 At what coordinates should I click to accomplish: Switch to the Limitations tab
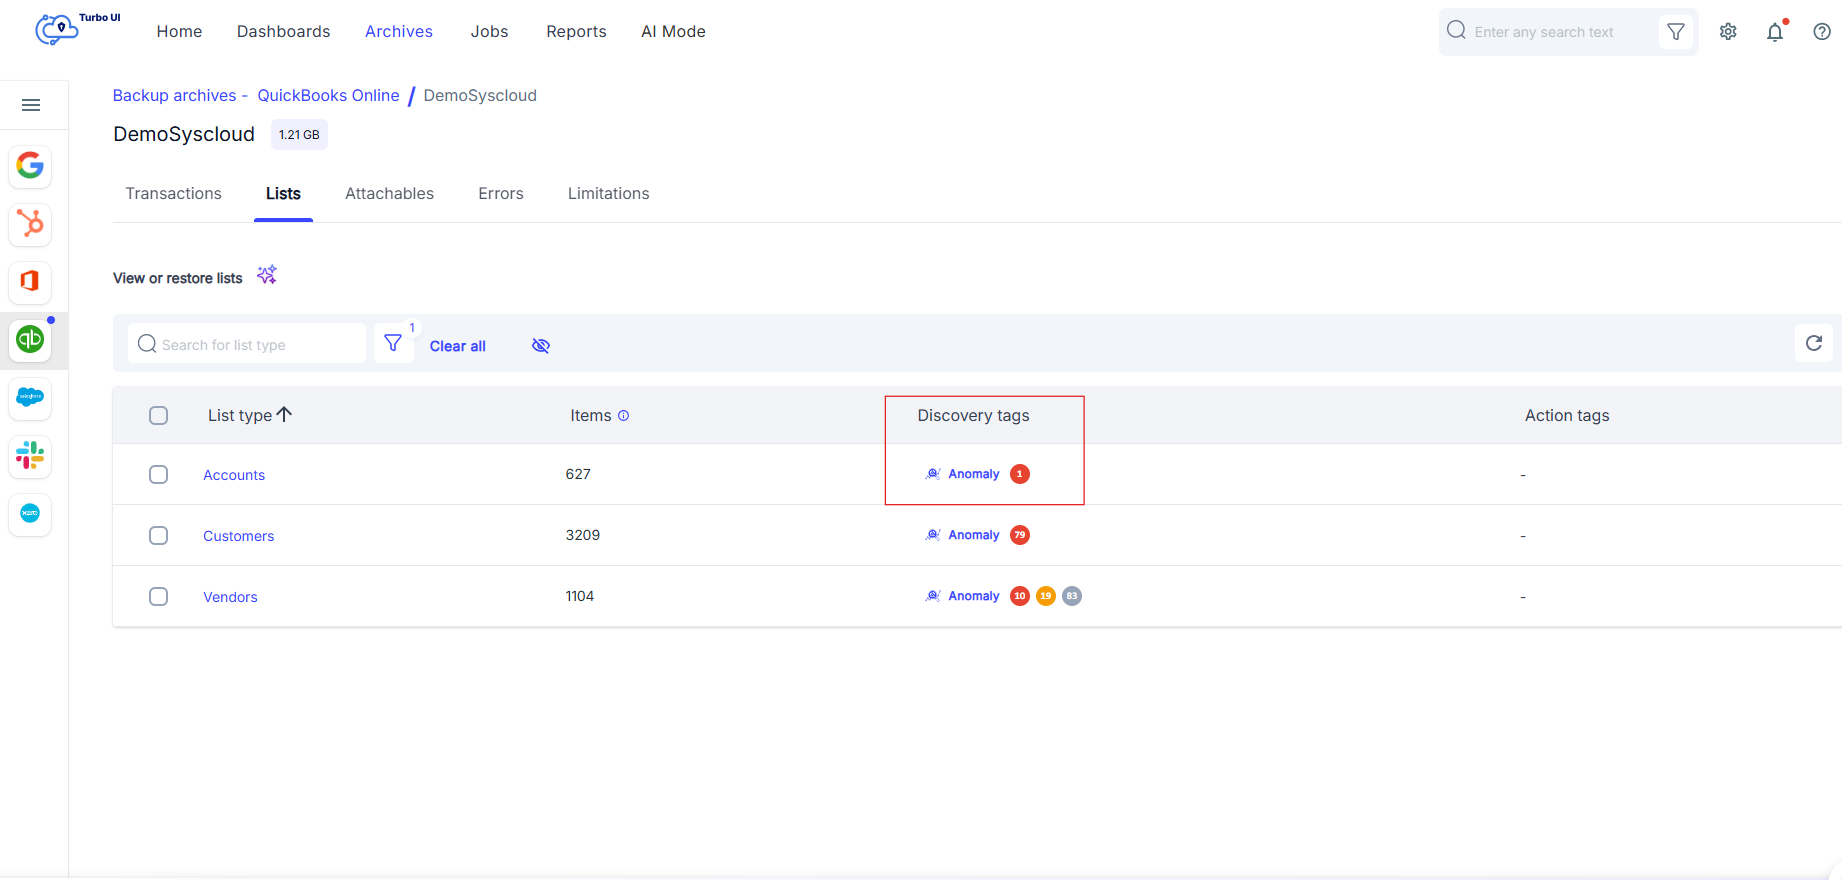(x=609, y=193)
